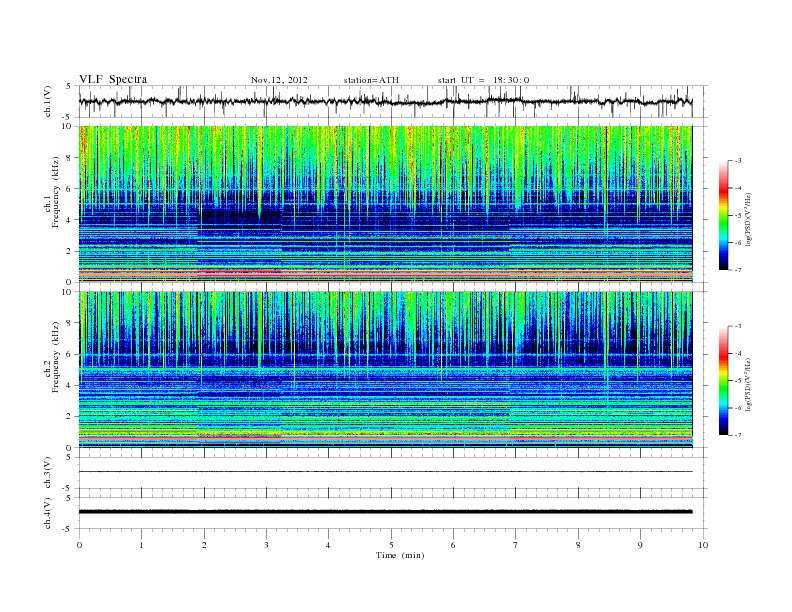Click the ch.2 log(PSD) colorbar label
The width and height of the screenshot is (792, 612).
749,384
